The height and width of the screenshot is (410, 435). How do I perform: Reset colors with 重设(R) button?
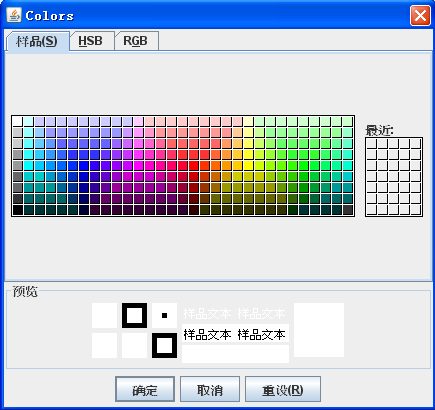tap(283, 389)
